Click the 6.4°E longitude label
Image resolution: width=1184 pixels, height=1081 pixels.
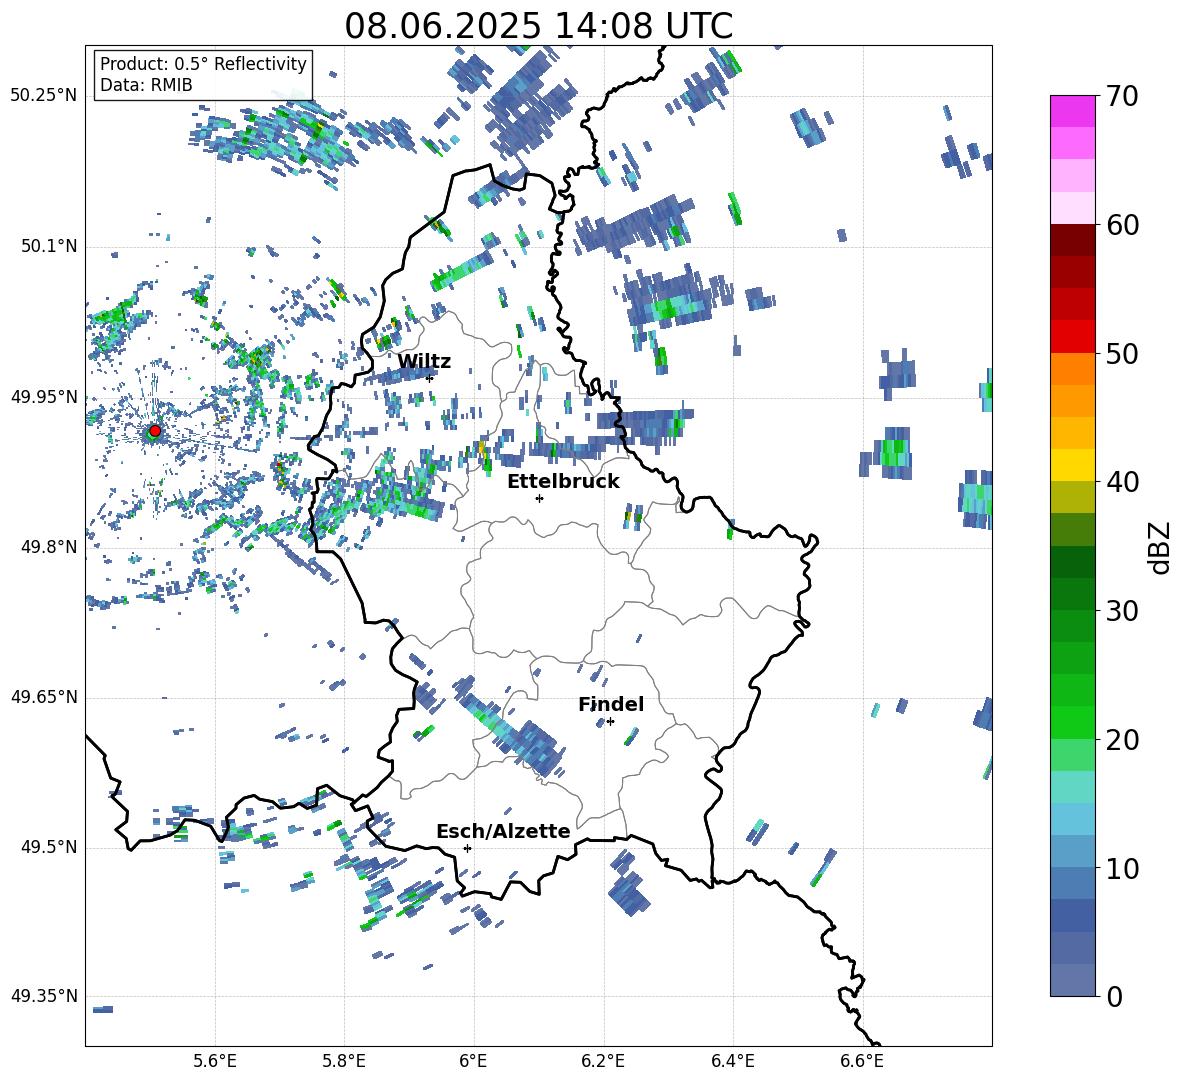(x=732, y=1061)
